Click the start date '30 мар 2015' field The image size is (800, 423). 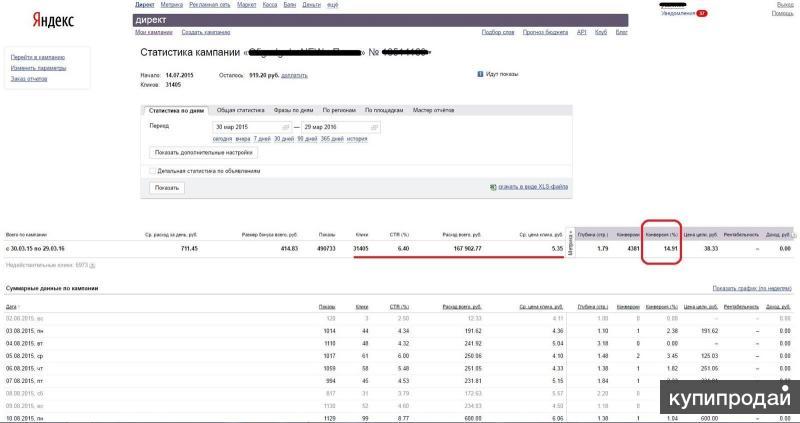247,127
